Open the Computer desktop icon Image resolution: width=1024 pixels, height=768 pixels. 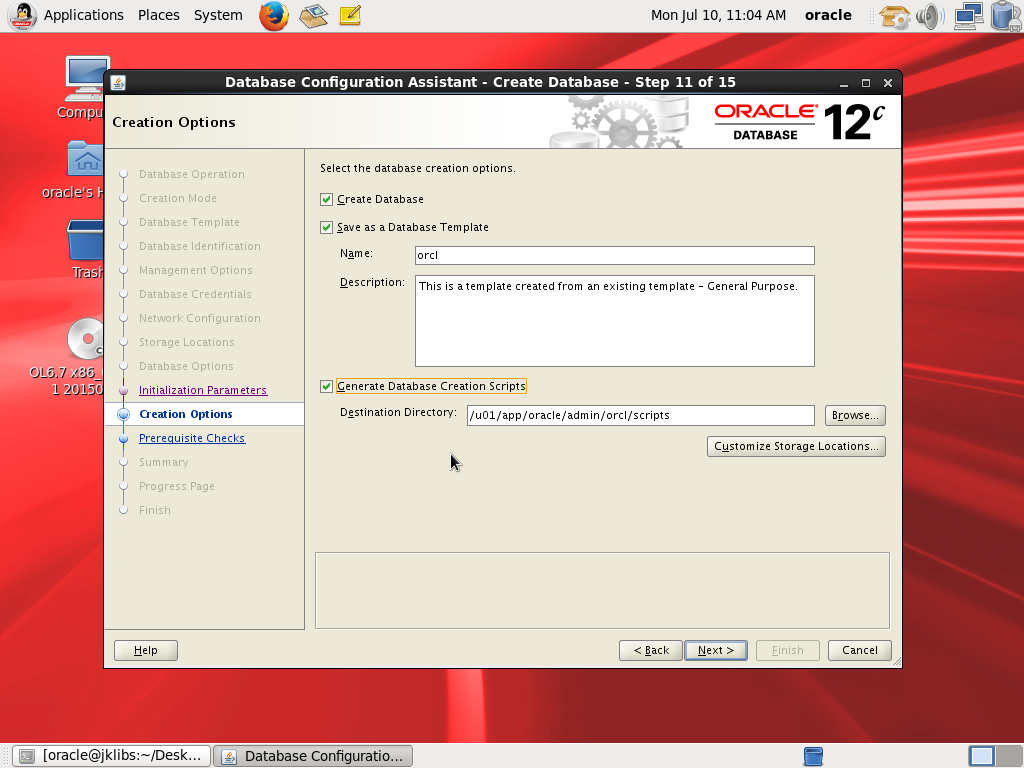(x=88, y=80)
